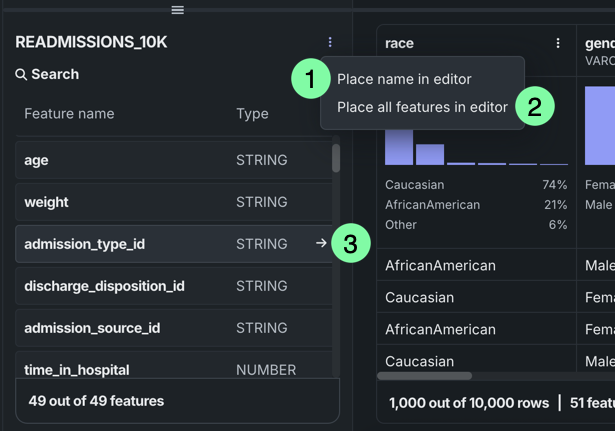Click the panel drag handle icon at top
This screenshot has width=615, height=431.
pos(177,10)
